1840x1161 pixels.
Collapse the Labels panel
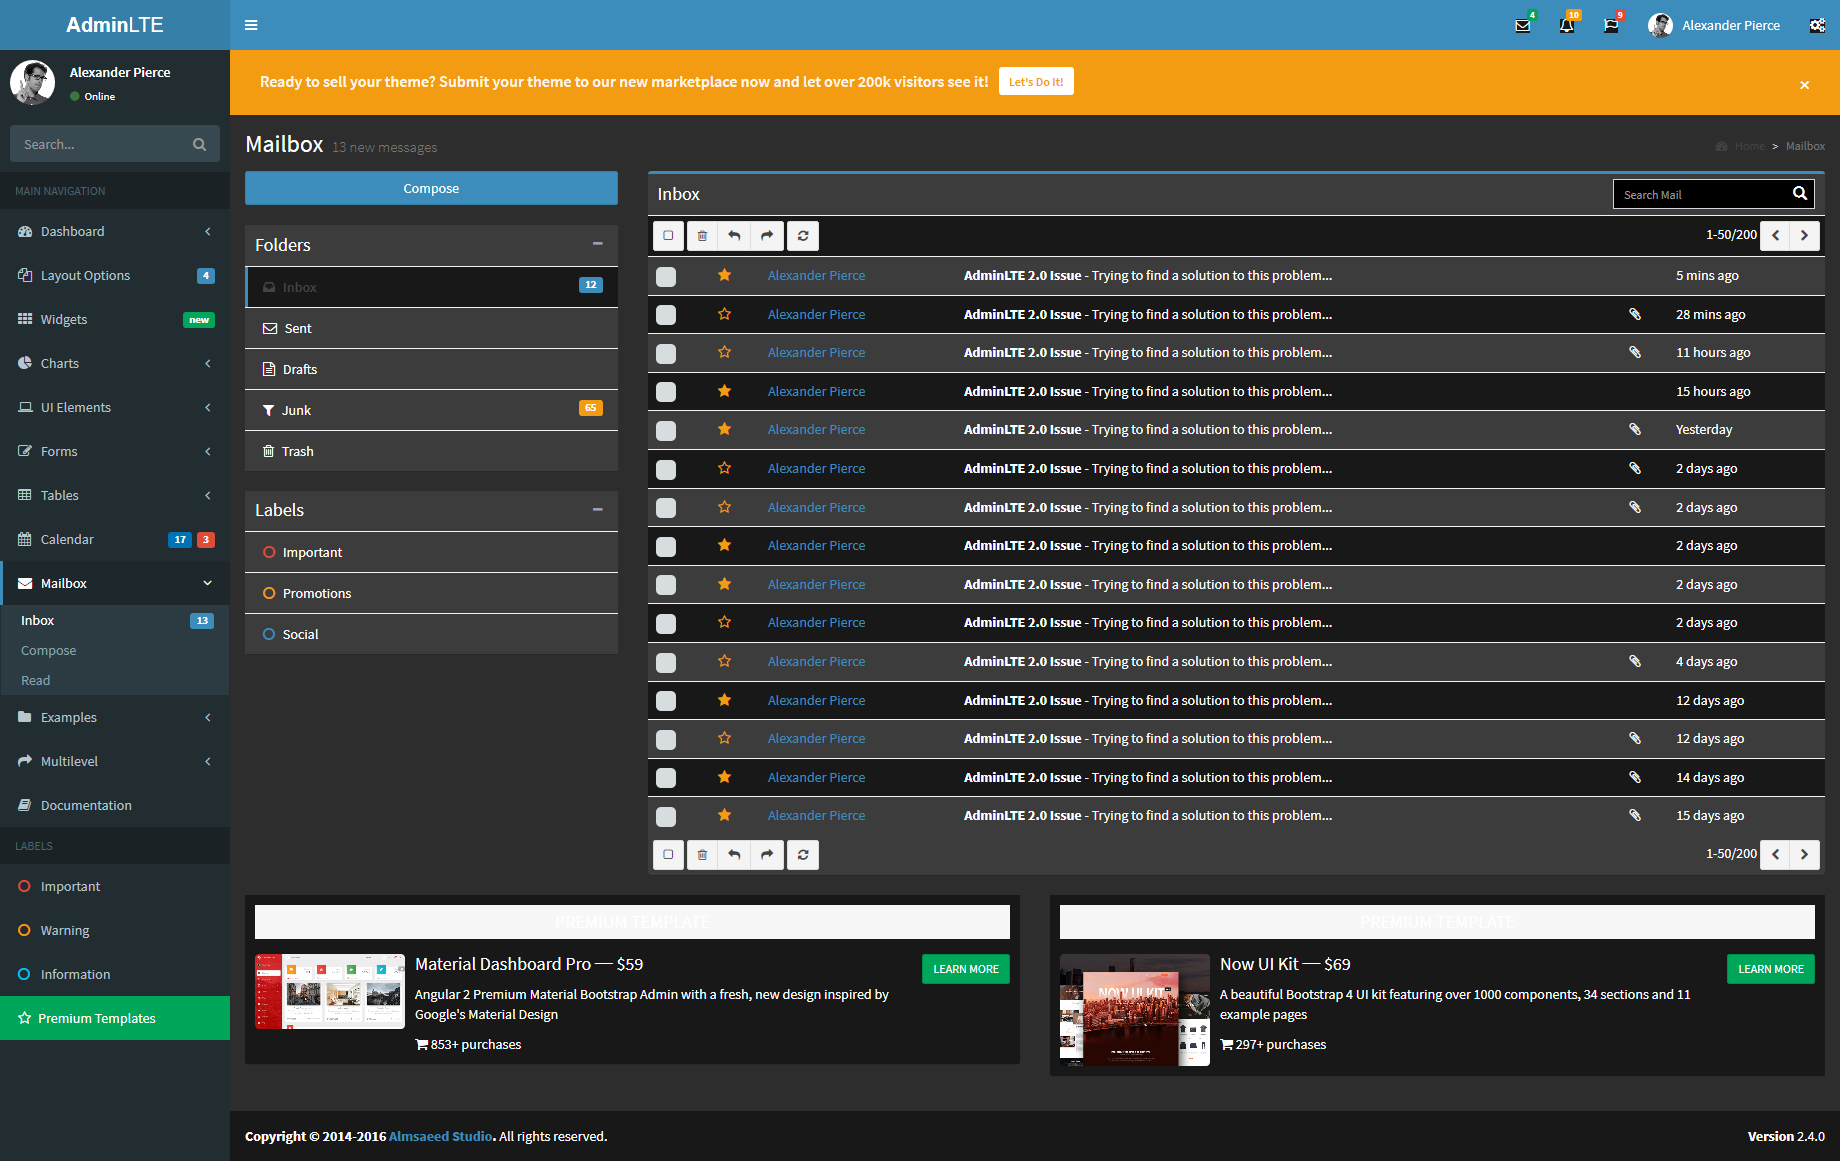click(x=597, y=510)
